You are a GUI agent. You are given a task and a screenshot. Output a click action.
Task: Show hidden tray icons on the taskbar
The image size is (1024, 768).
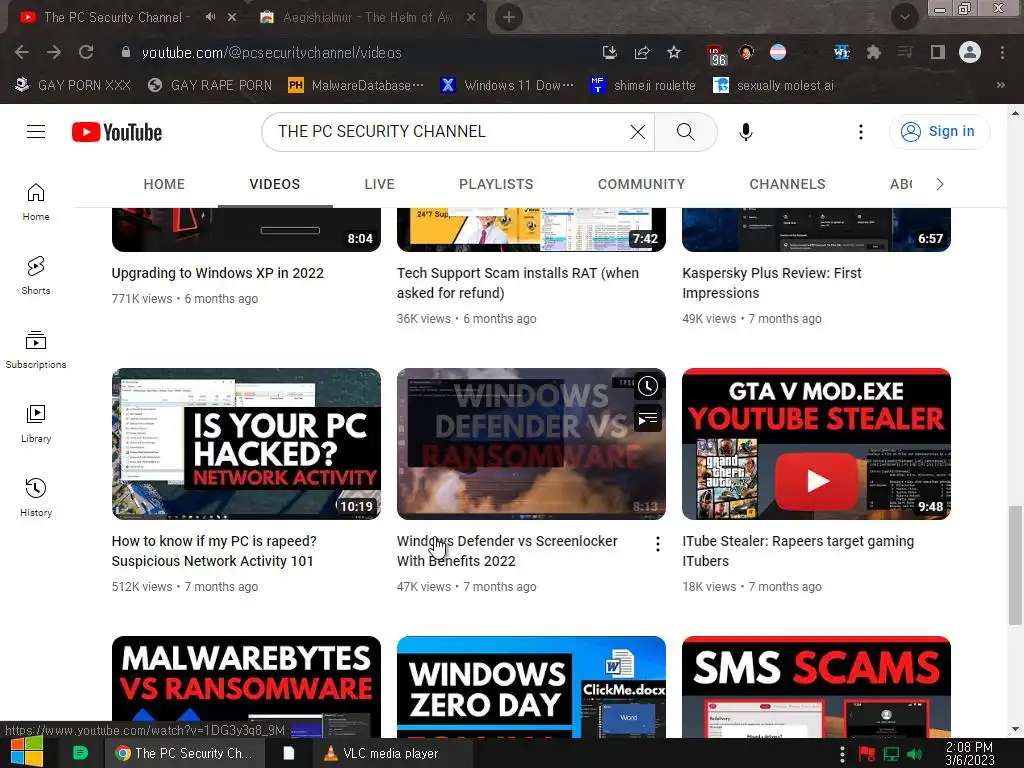click(x=841, y=754)
